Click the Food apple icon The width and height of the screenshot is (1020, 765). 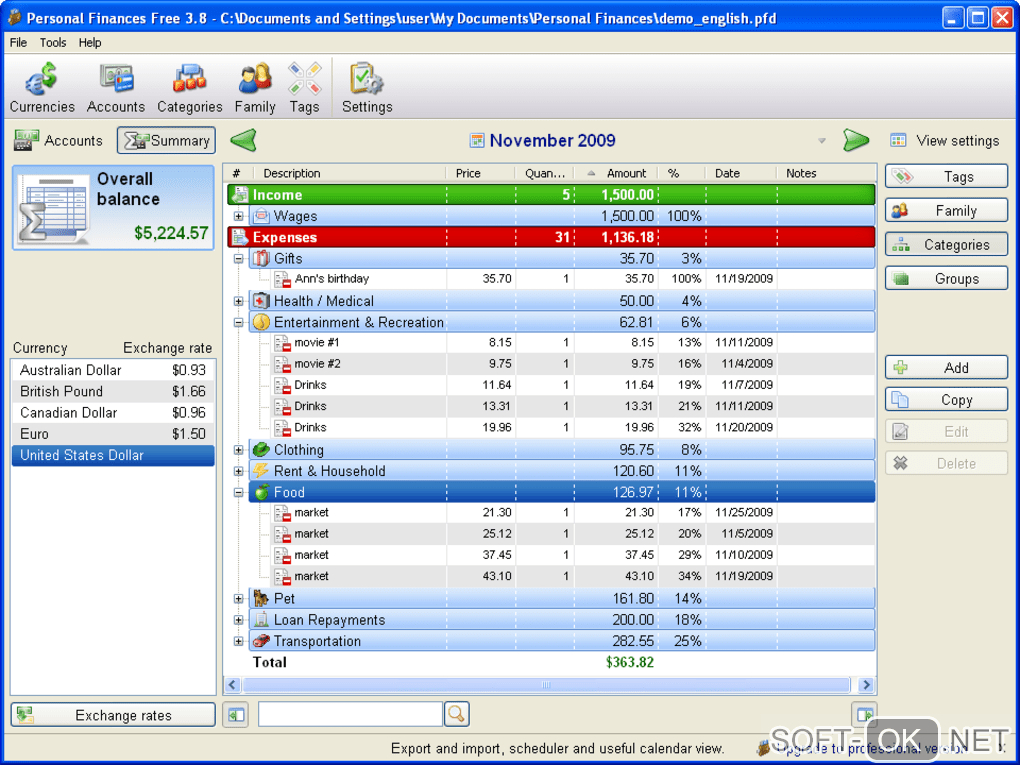(261, 492)
